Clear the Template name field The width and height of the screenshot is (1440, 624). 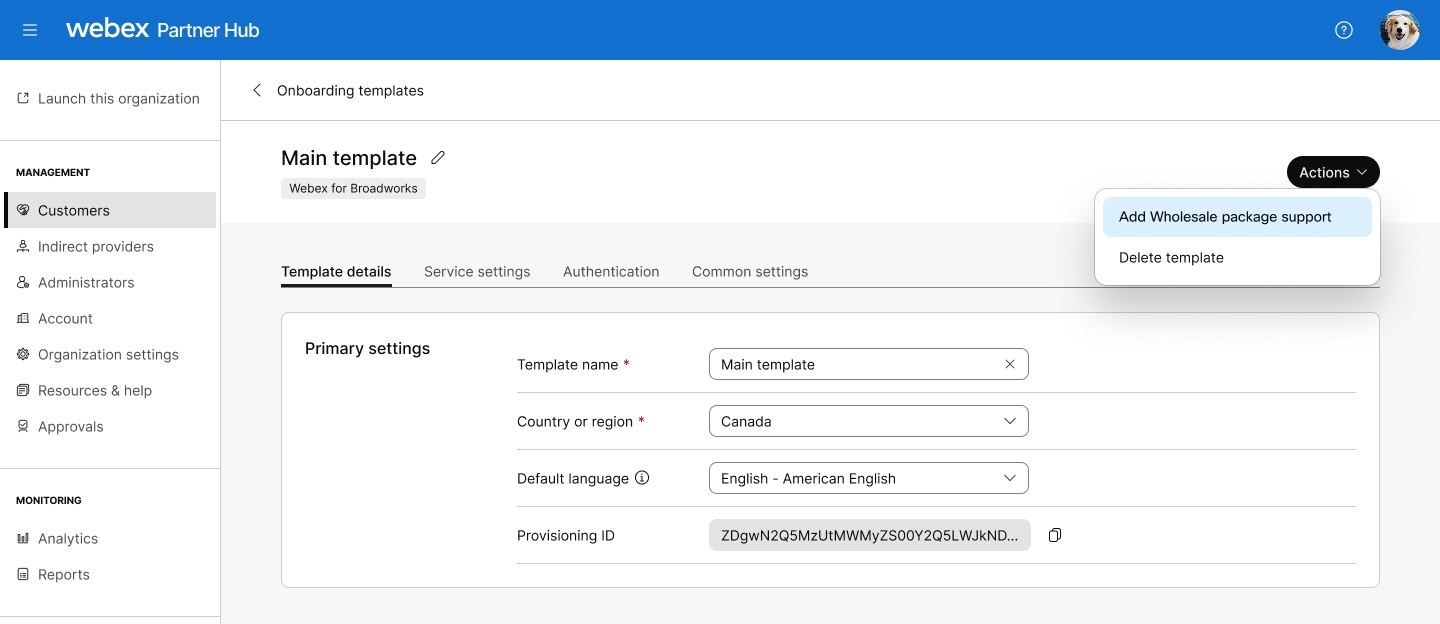coord(1010,364)
